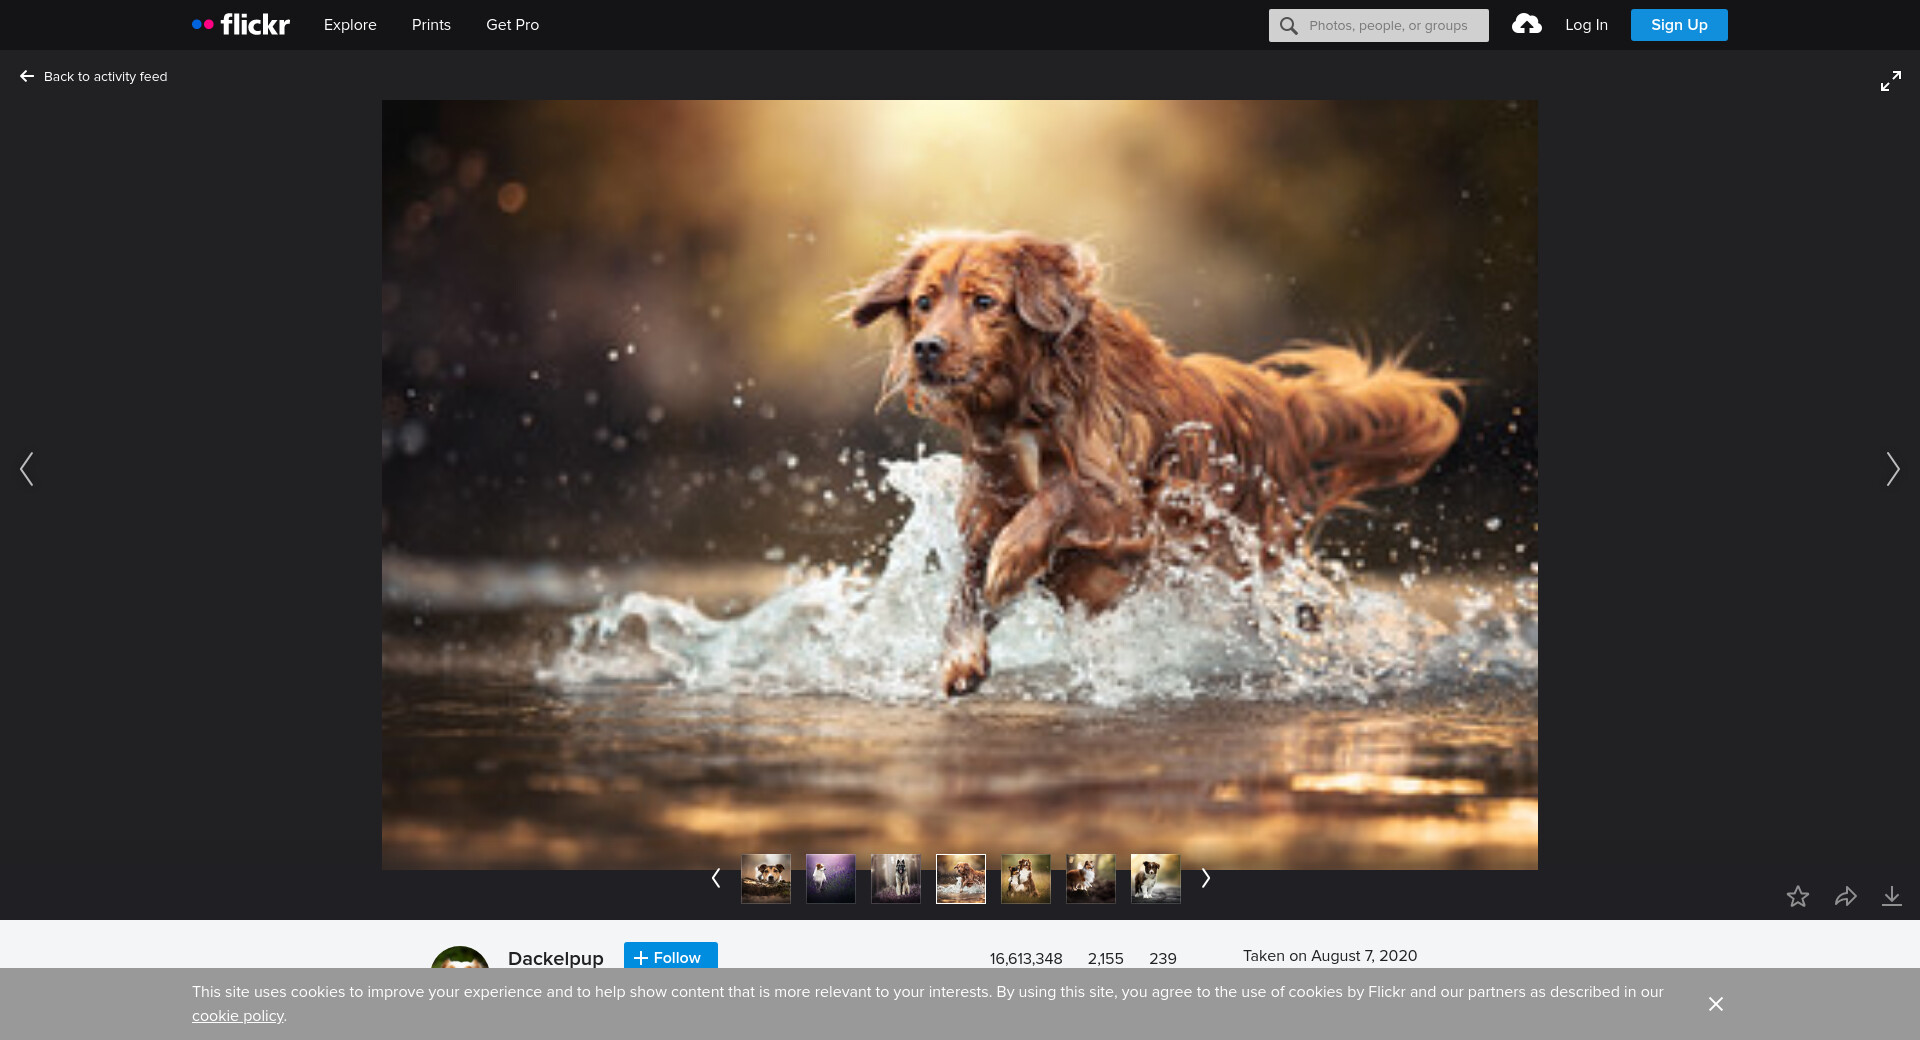Viewport: 1920px width, 1040px height.
Task: Click the Sign Up button
Action: (x=1678, y=25)
